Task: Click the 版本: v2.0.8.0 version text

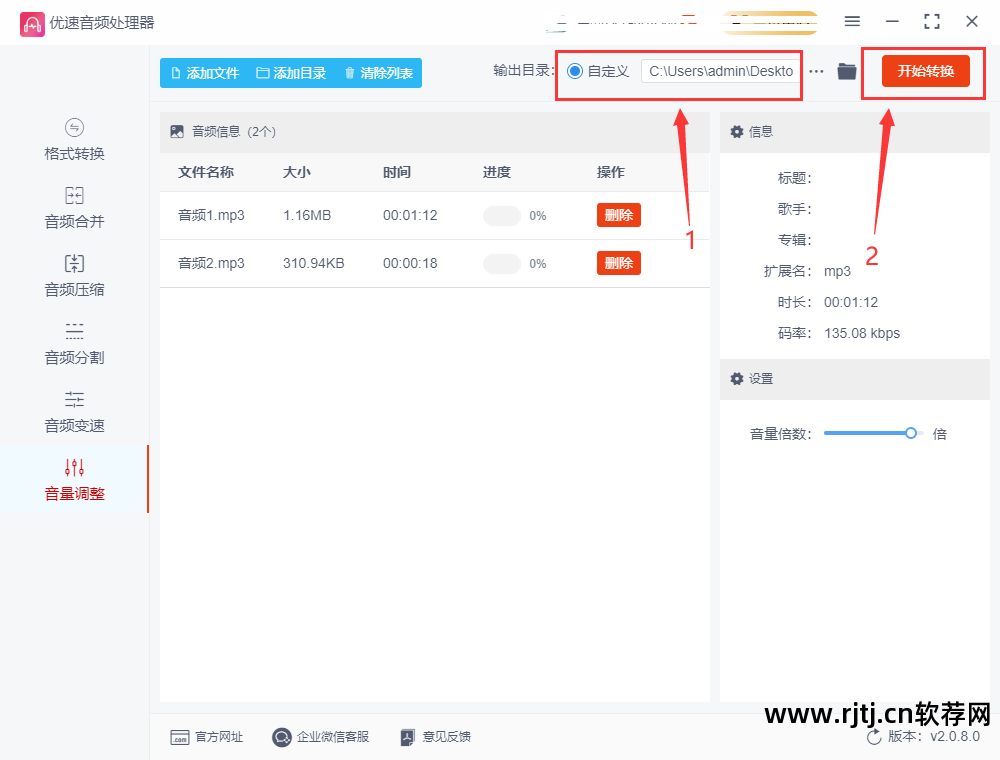Action: click(934, 737)
